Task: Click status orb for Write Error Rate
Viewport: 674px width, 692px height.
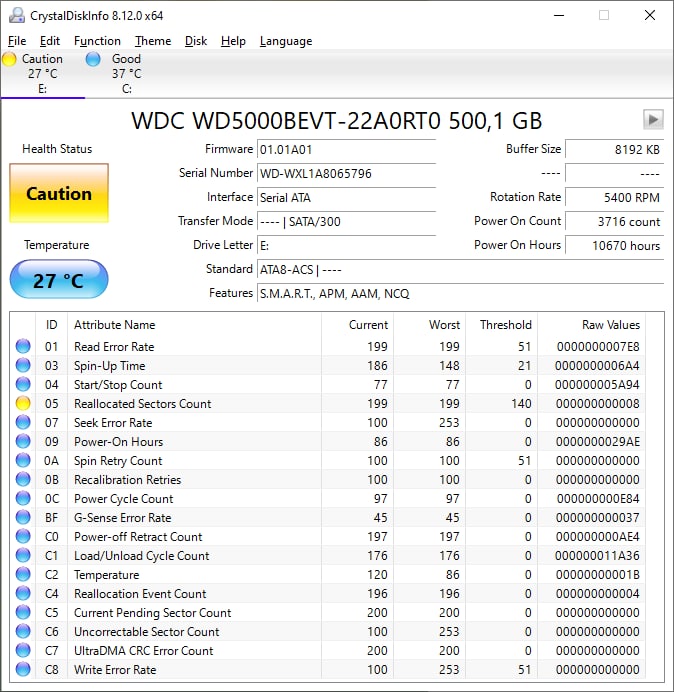Action: tap(23, 669)
